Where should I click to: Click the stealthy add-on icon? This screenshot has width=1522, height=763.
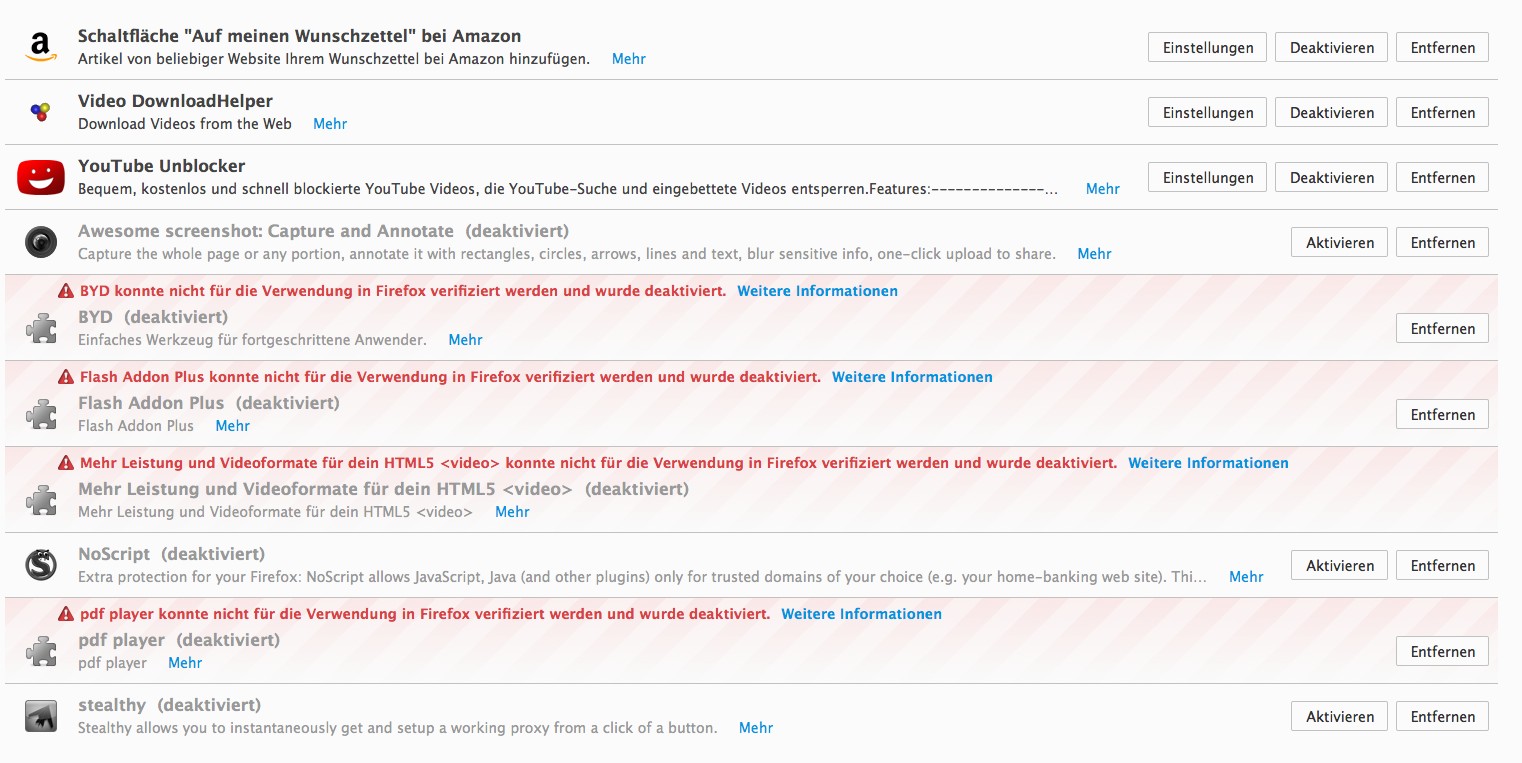pyautogui.click(x=41, y=716)
